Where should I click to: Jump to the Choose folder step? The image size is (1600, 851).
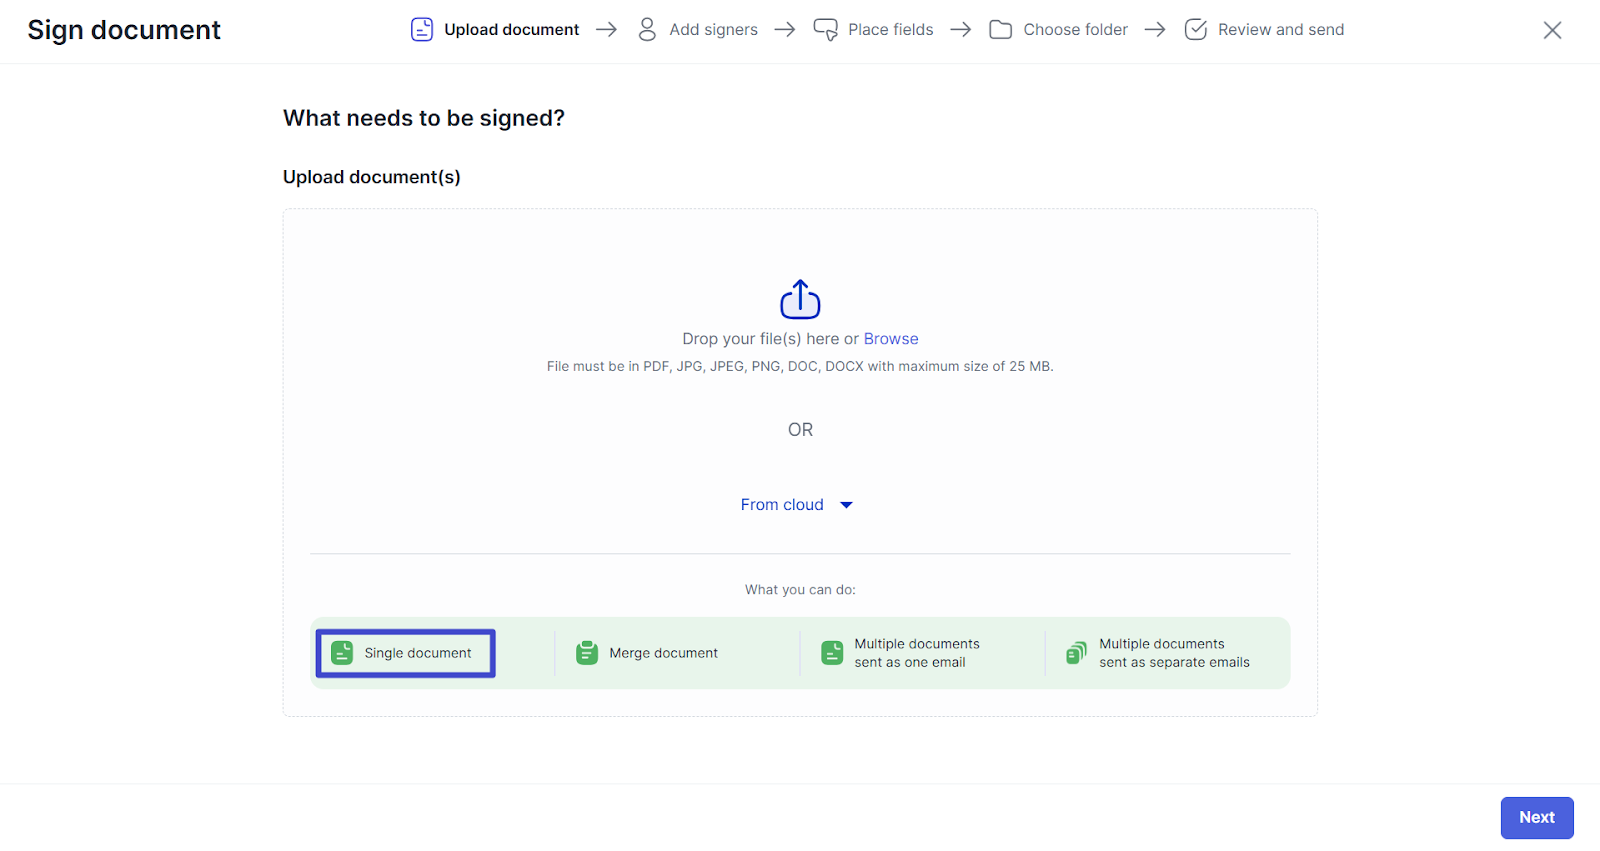[1075, 30]
